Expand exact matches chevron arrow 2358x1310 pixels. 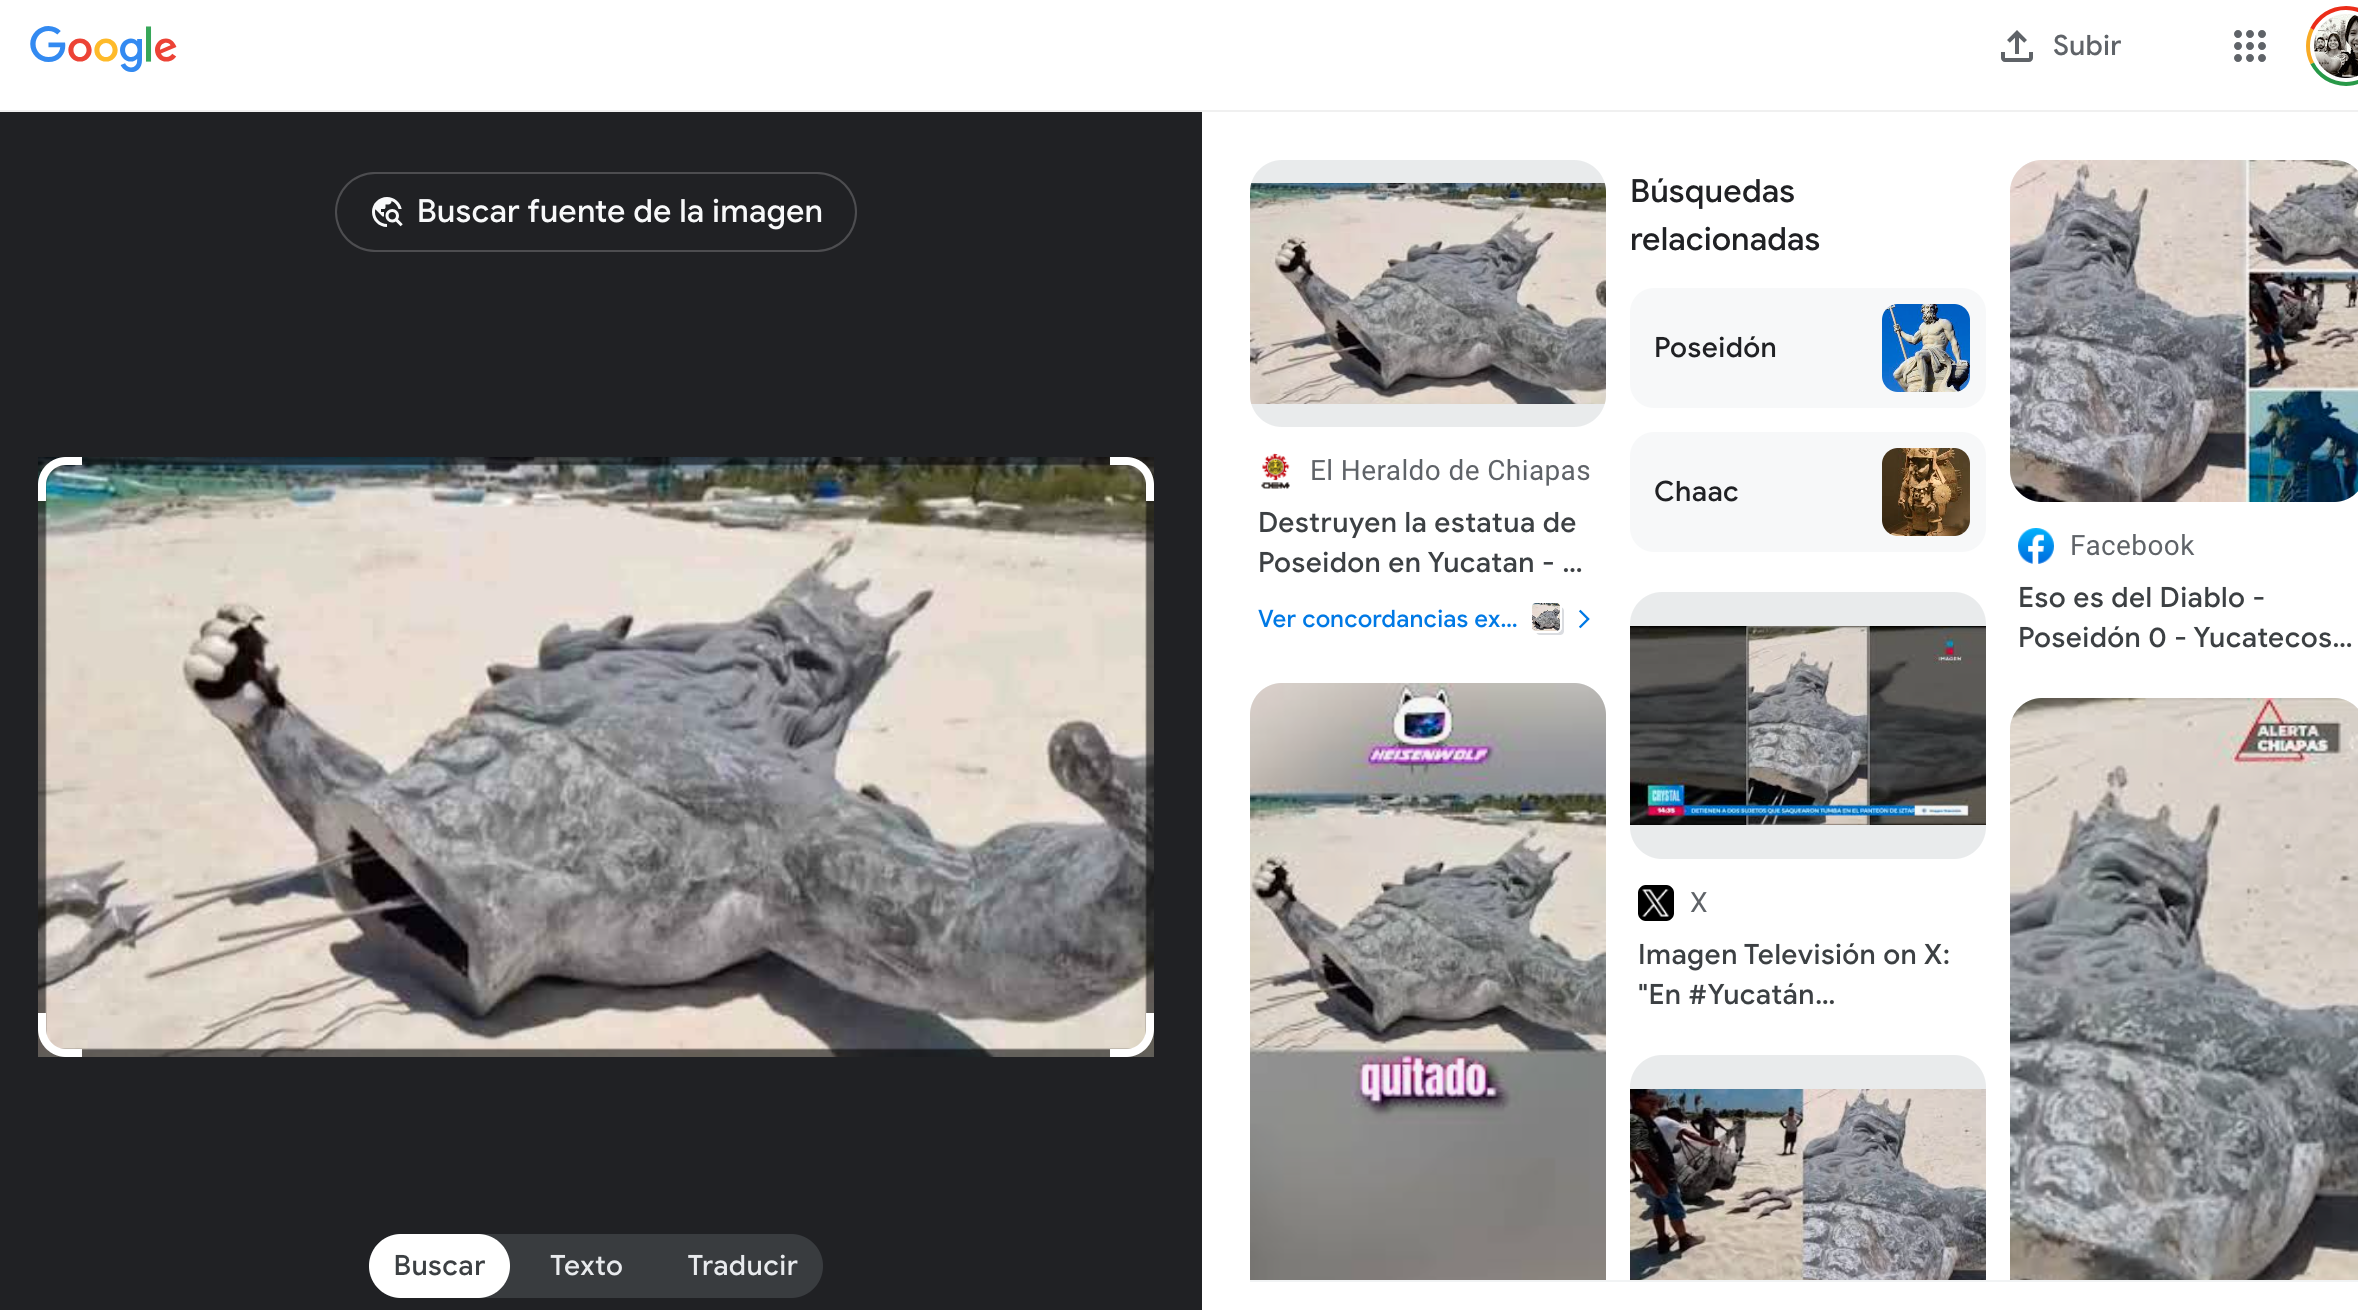coord(1584,619)
